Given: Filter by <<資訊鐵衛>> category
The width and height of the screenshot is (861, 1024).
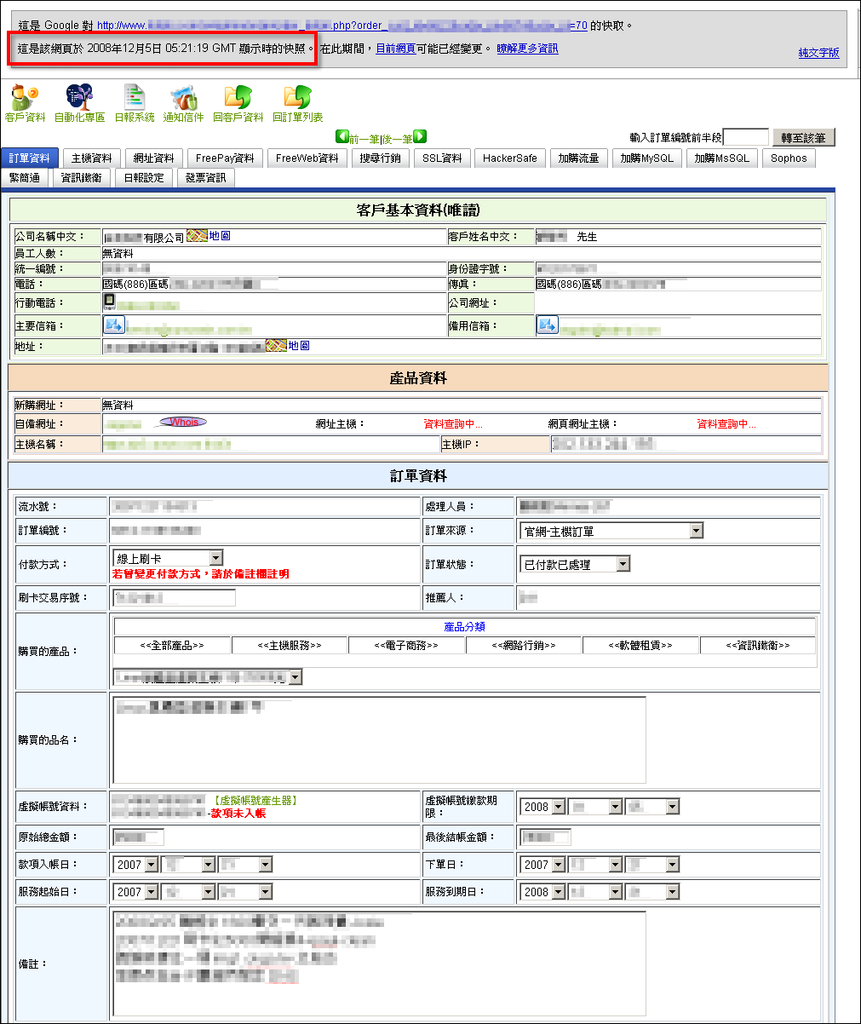Looking at the screenshot, I should [758, 645].
